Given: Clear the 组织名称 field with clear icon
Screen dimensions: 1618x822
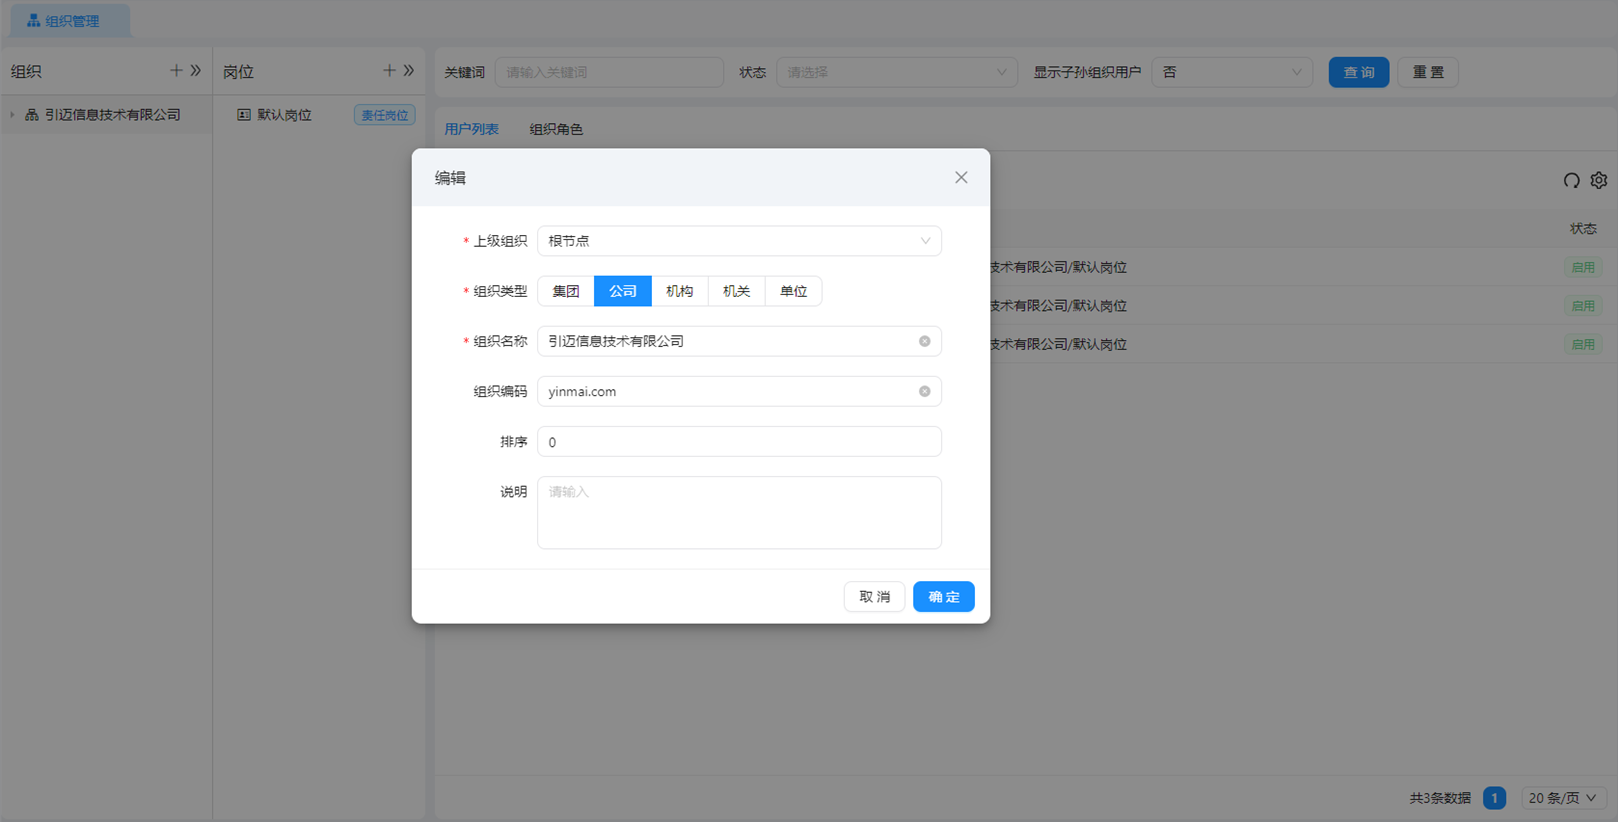Looking at the screenshot, I should (924, 341).
